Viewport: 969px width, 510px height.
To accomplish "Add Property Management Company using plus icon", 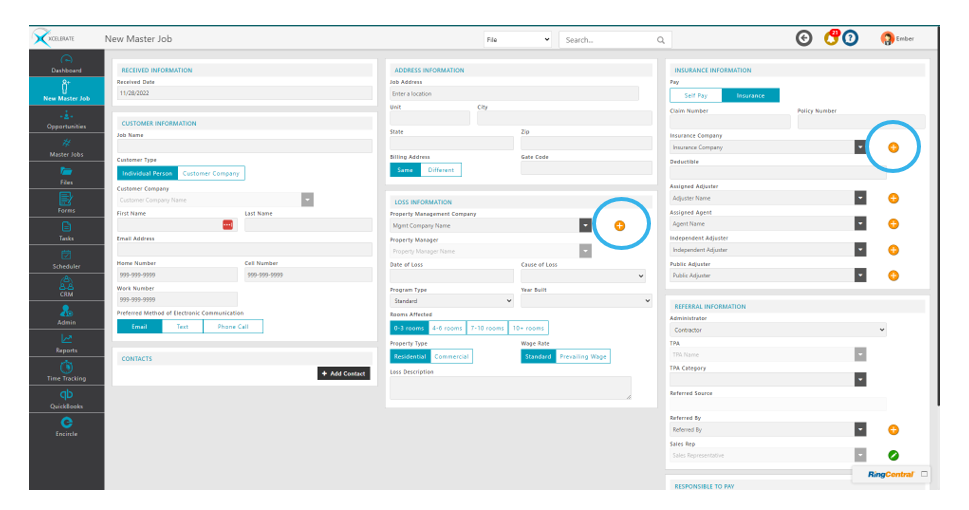I will point(619,226).
